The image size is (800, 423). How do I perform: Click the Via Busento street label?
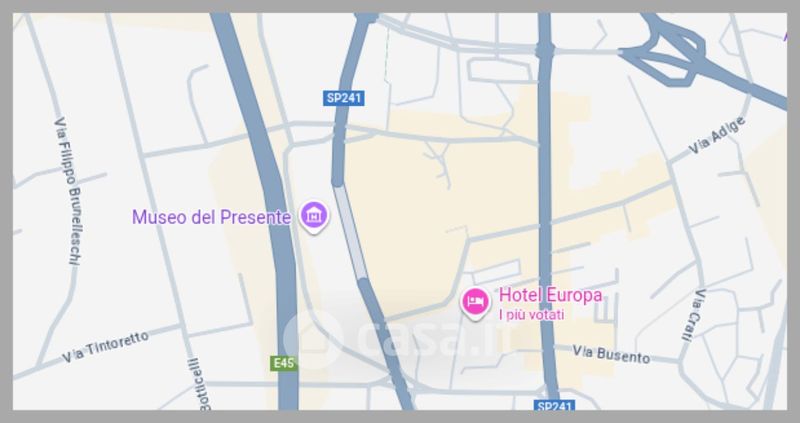tap(611, 354)
